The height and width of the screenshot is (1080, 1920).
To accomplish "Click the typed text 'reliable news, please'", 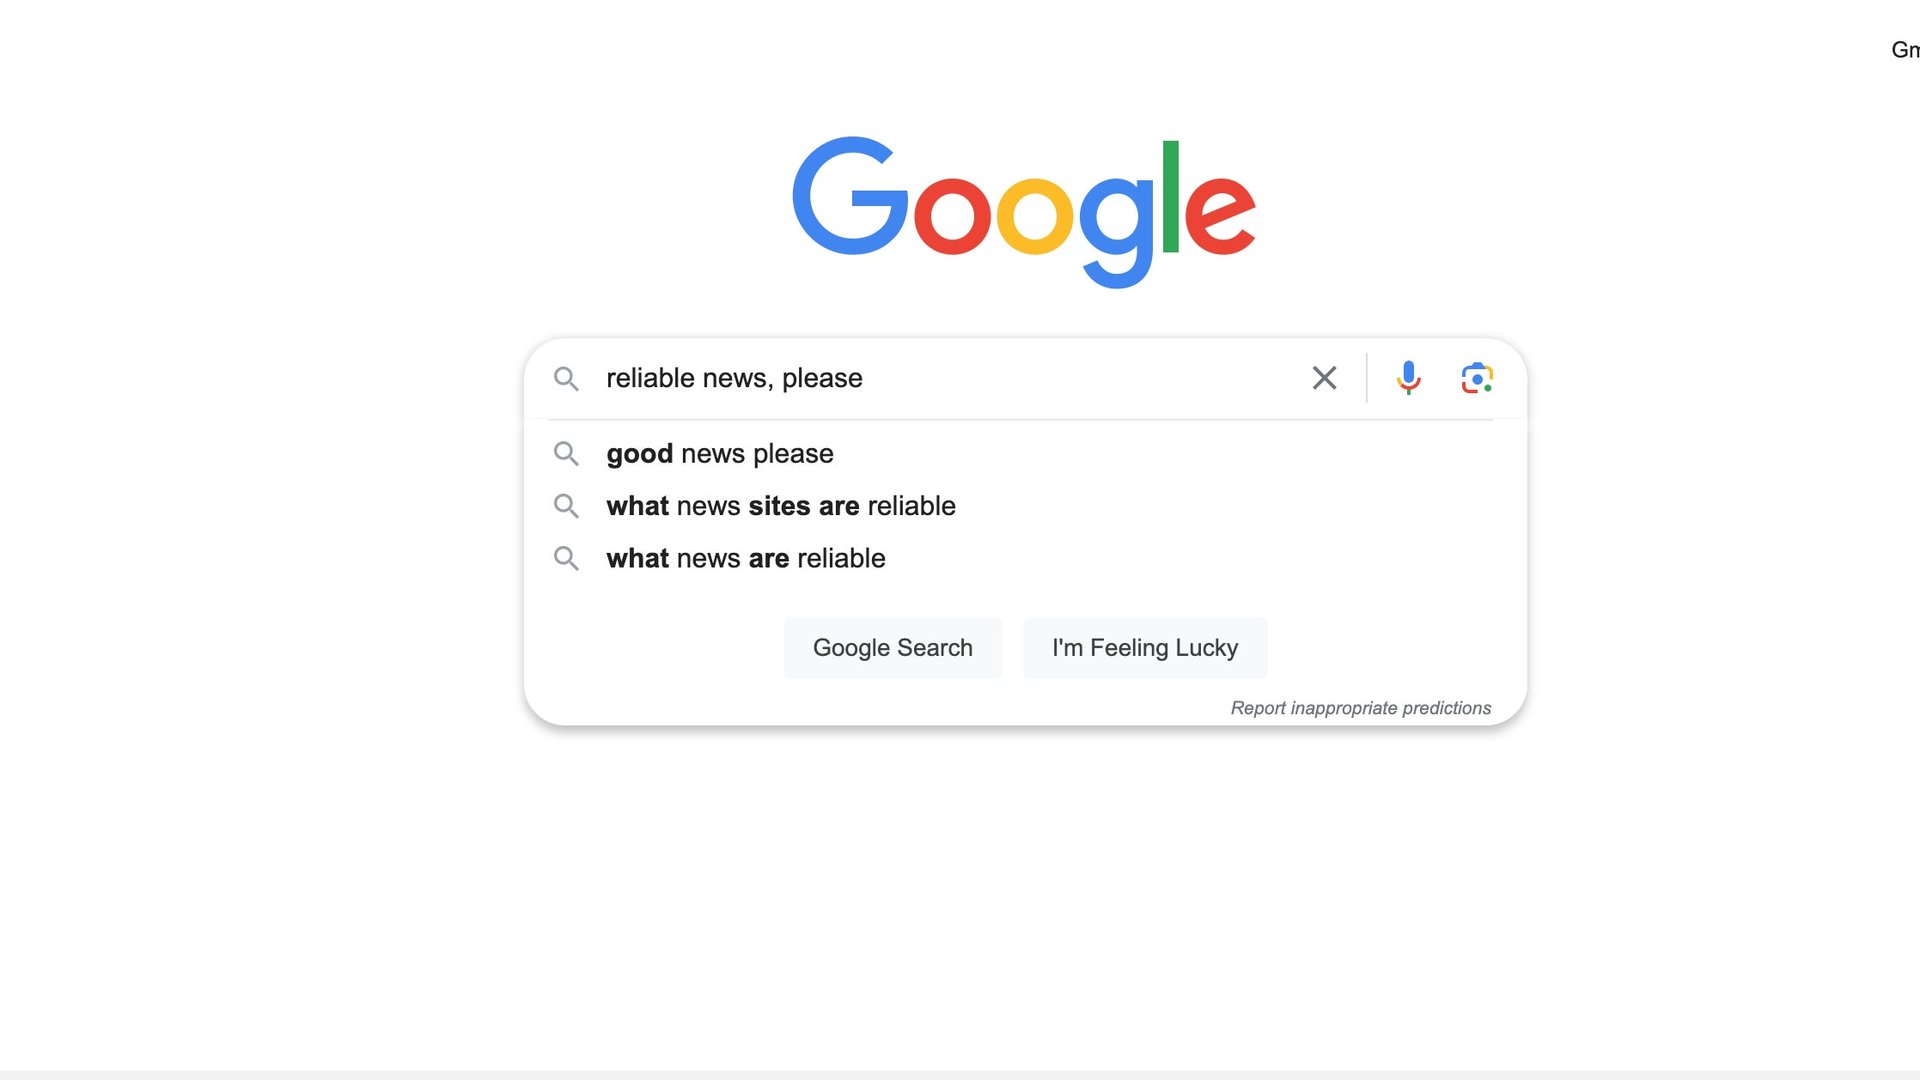I will (x=734, y=378).
